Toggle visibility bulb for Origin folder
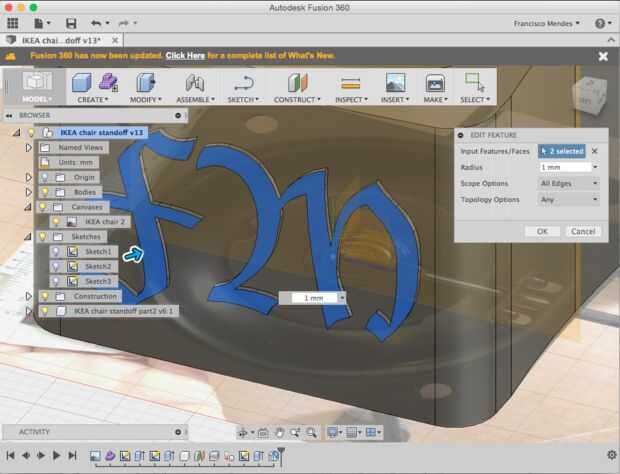620x474 pixels. click(45, 177)
